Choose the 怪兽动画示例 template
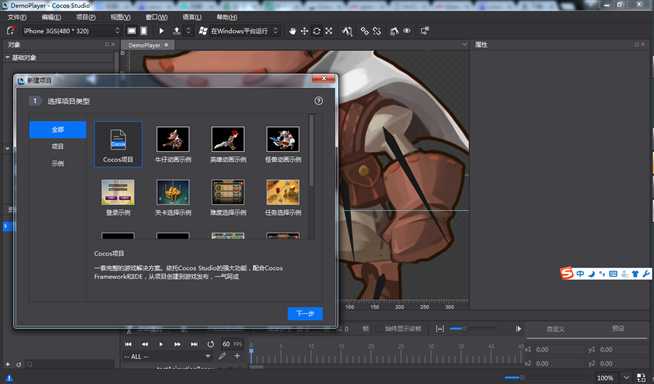 [283, 144]
